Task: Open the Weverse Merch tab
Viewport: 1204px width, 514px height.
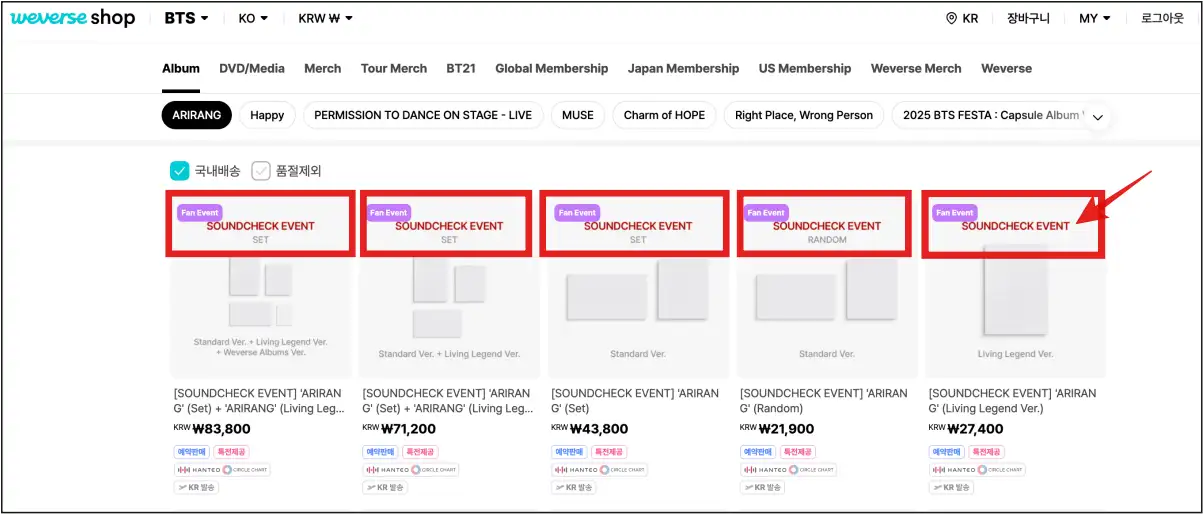Action: click(x=916, y=68)
